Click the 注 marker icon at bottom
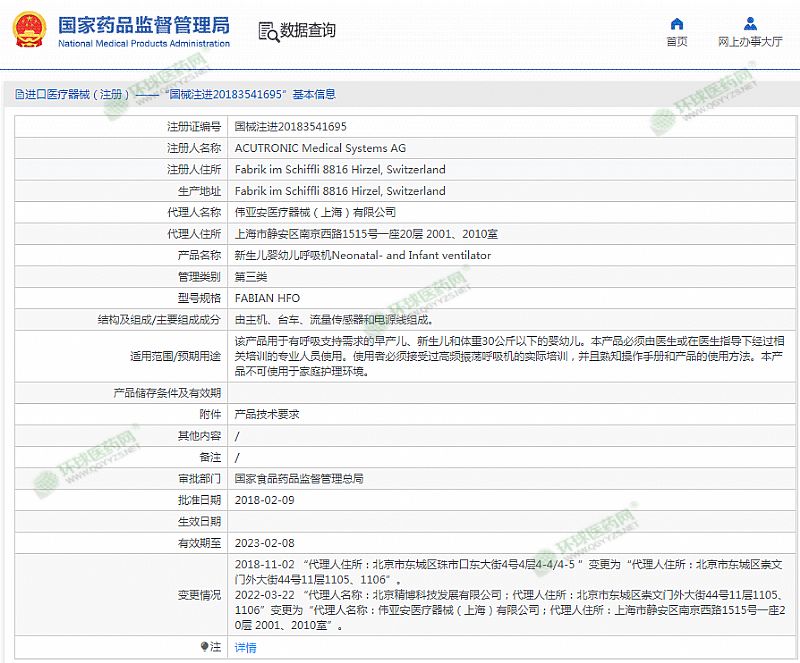800x663 pixels. pos(204,647)
